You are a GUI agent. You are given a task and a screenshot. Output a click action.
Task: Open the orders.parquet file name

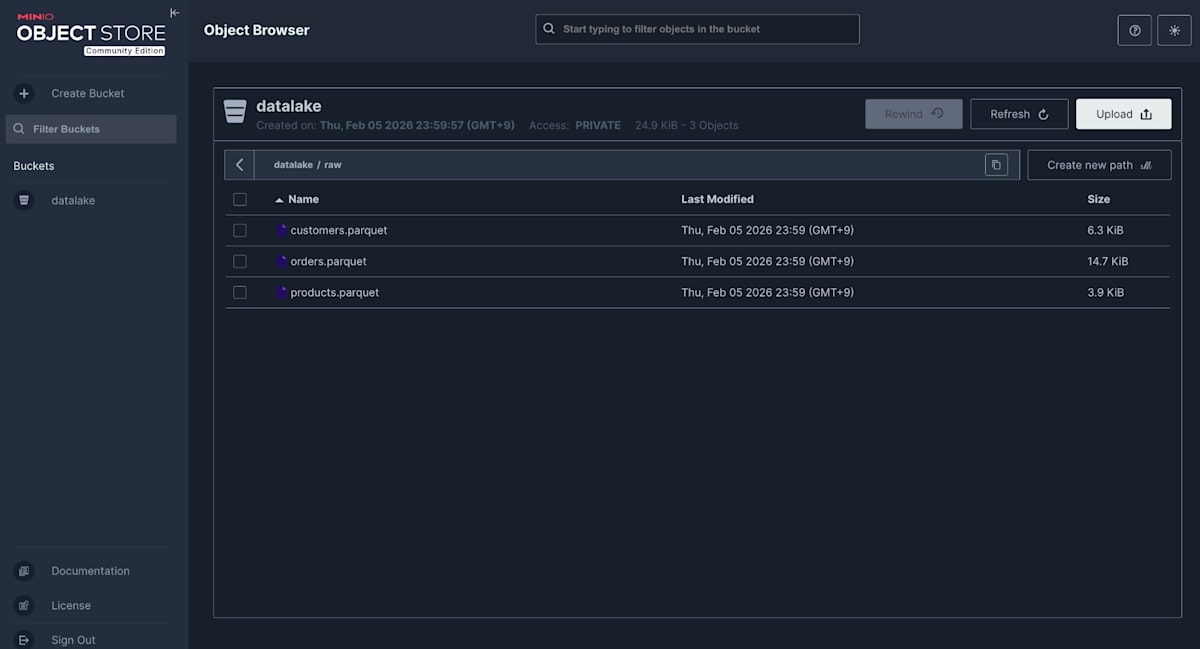(x=329, y=261)
